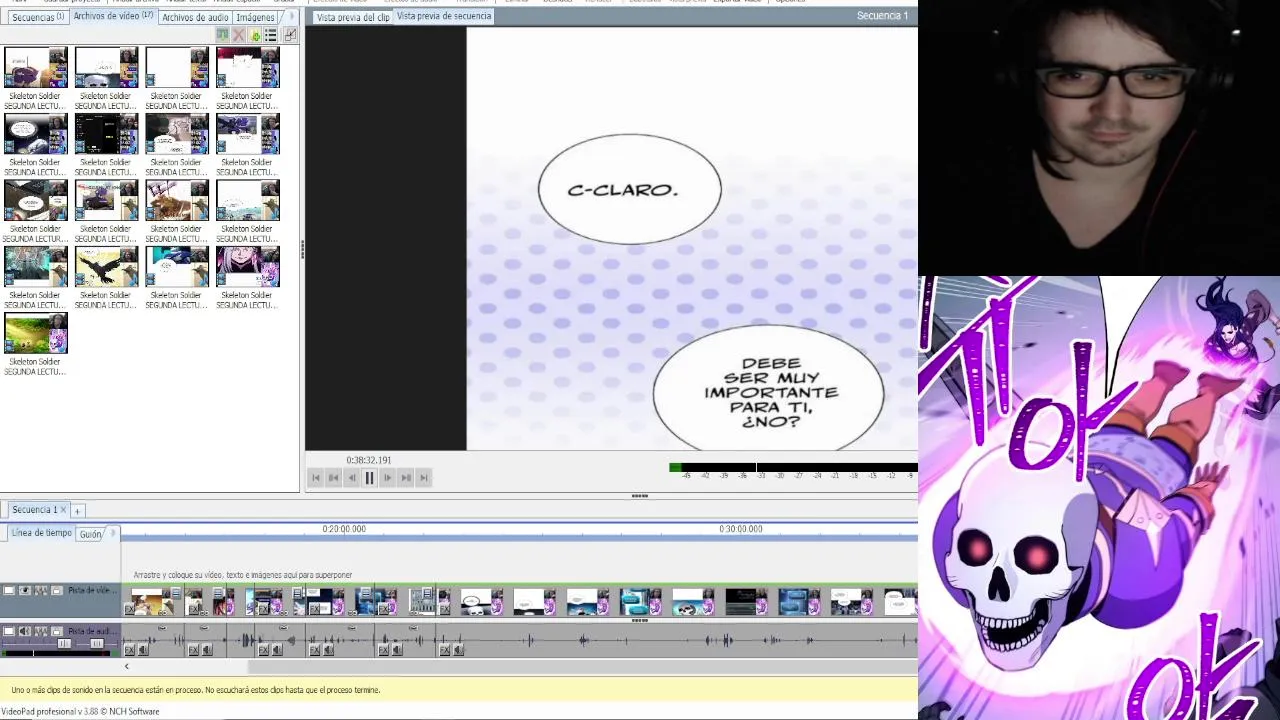
Task: Step back one frame
Action: (x=351, y=478)
